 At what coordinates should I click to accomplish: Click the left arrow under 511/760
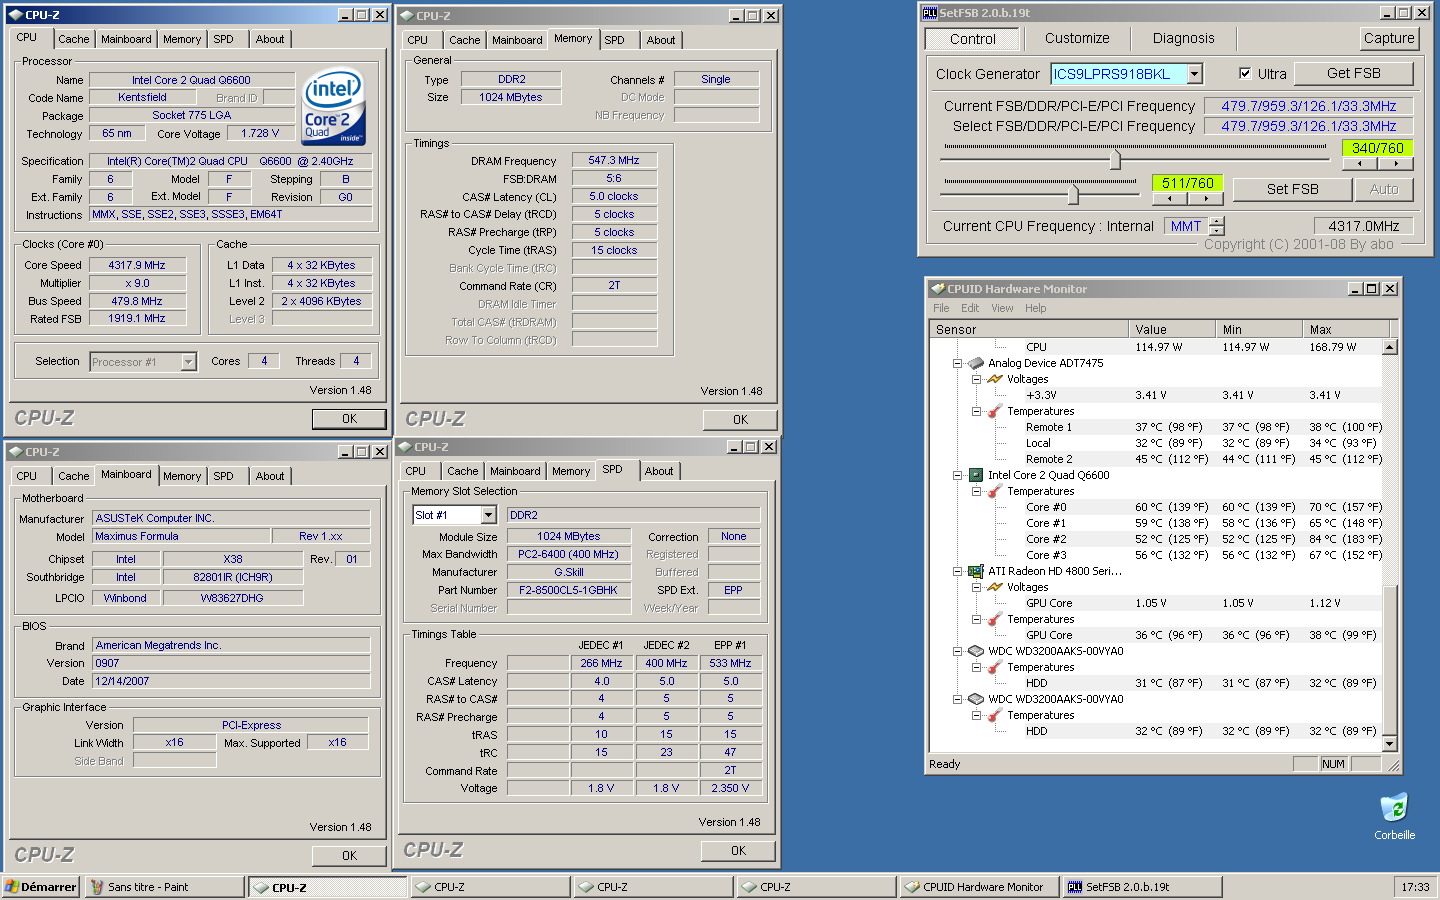tap(1169, 197)
